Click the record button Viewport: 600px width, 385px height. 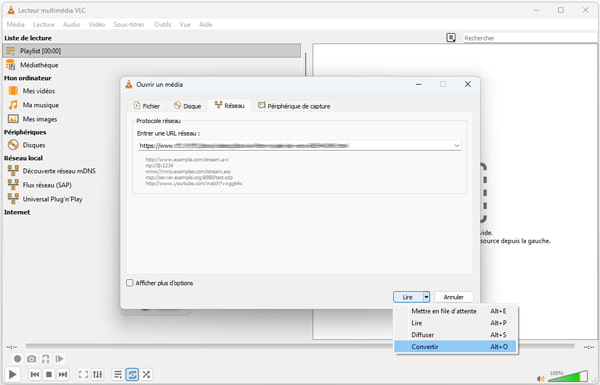tap(17, 359)
